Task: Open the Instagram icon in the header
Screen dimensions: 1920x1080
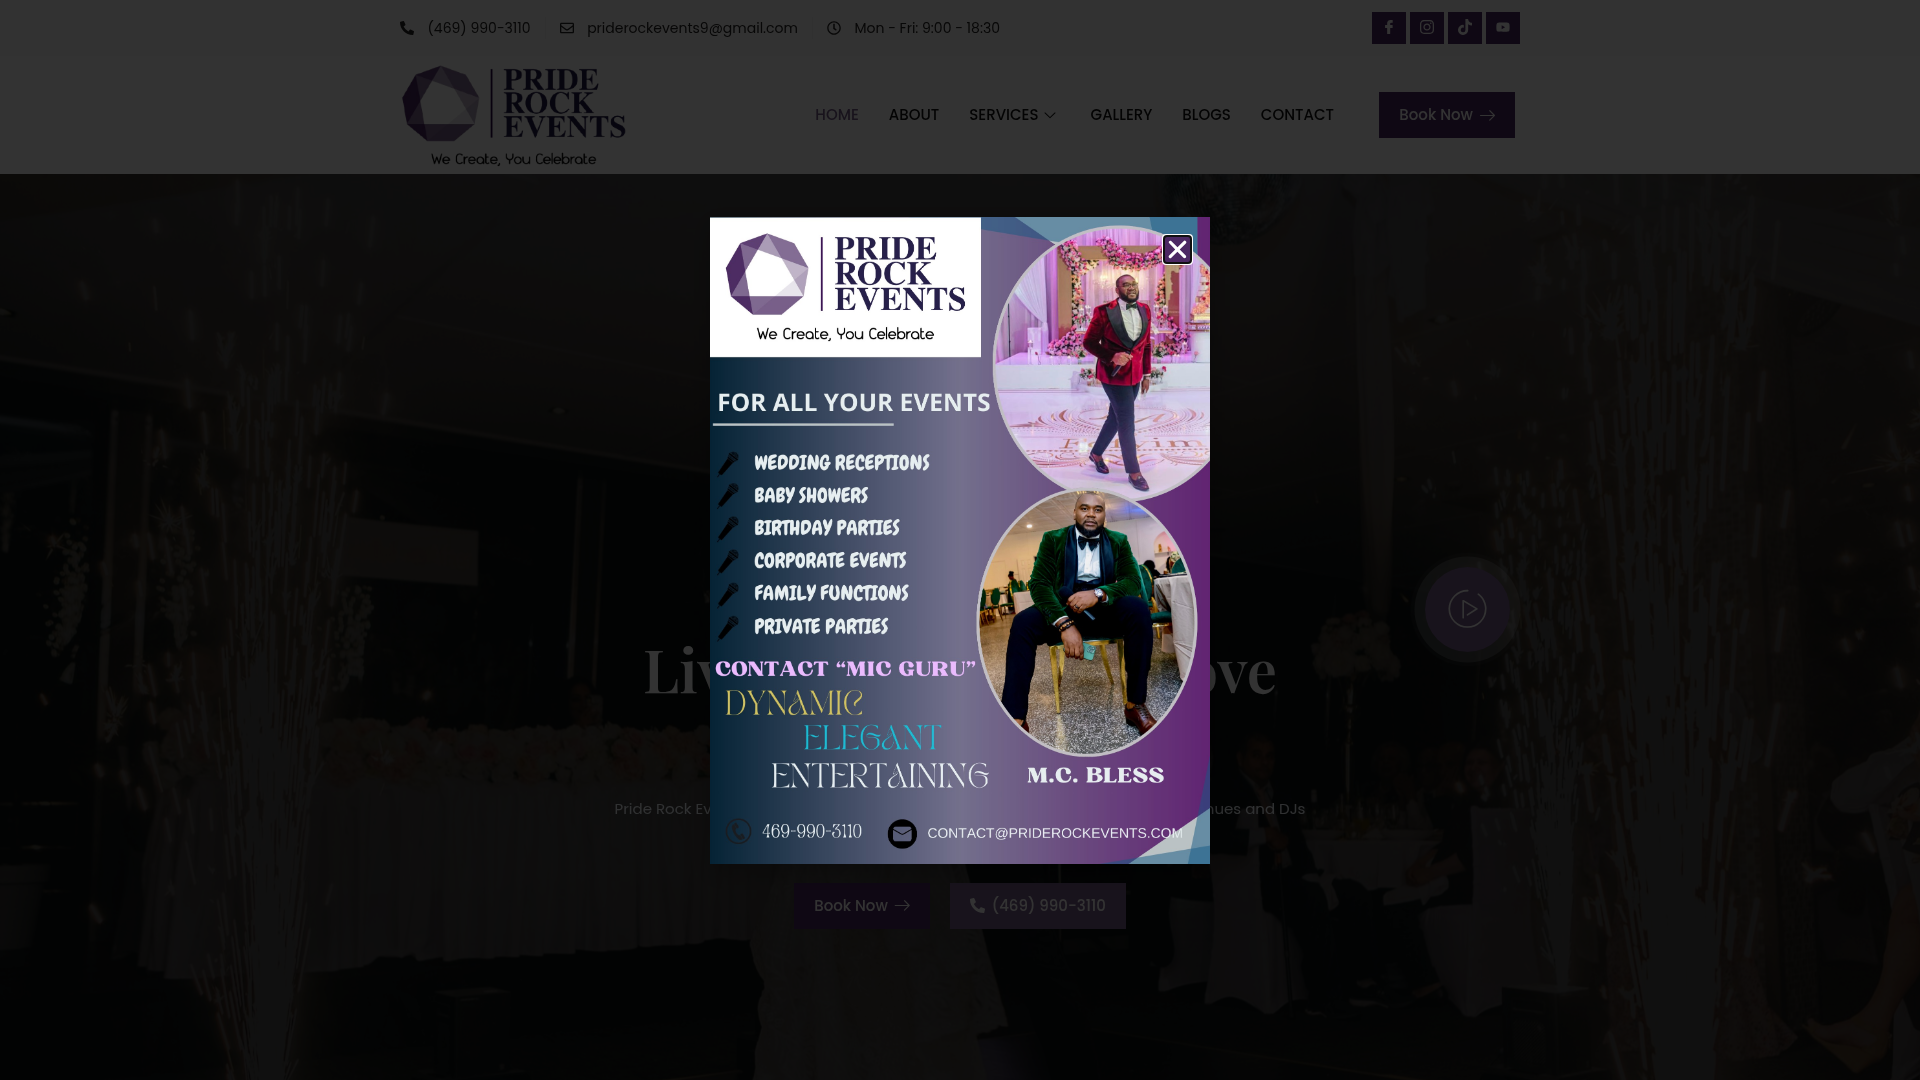Action: coord(1426,27)
